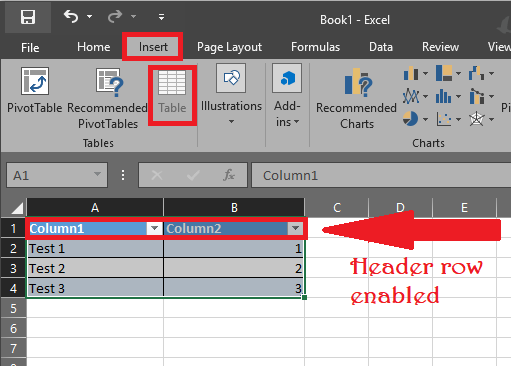The width and height of the screenshot is (511, 366).
Task: Click the Recommended Charts icon
Action: (x=358, y=81)
